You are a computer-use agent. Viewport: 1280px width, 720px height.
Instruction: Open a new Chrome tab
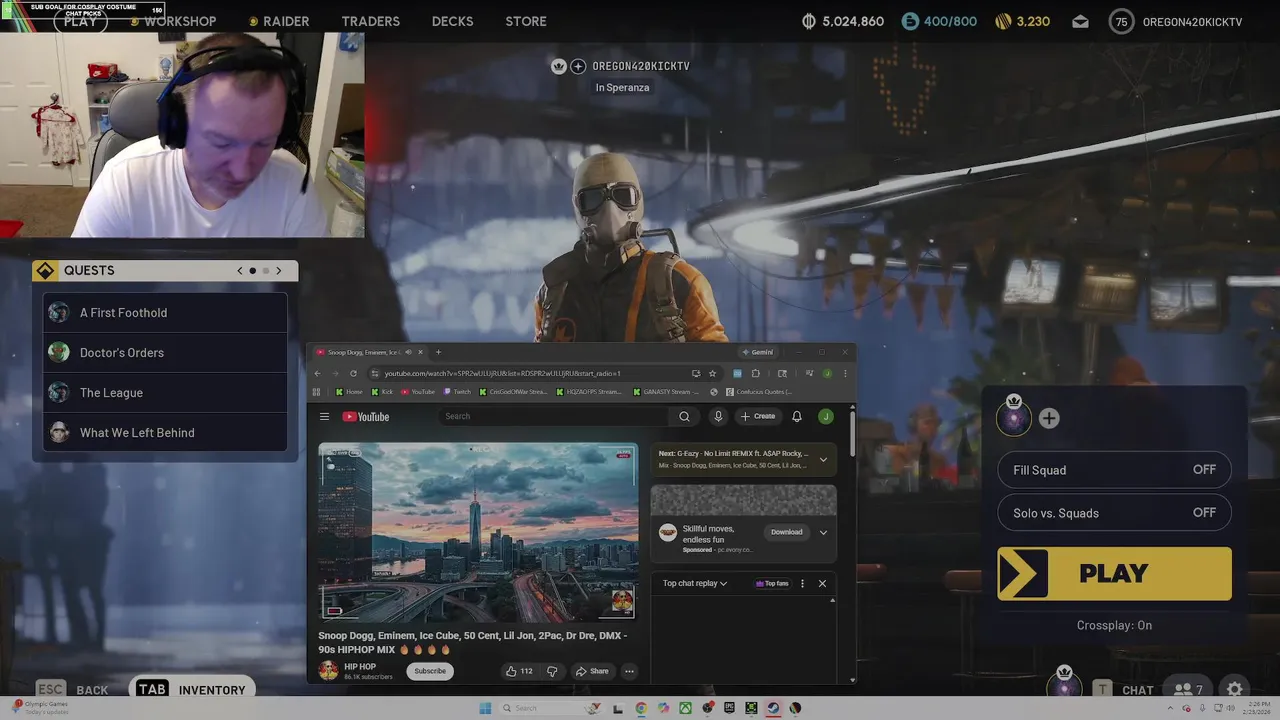point(438,352)
